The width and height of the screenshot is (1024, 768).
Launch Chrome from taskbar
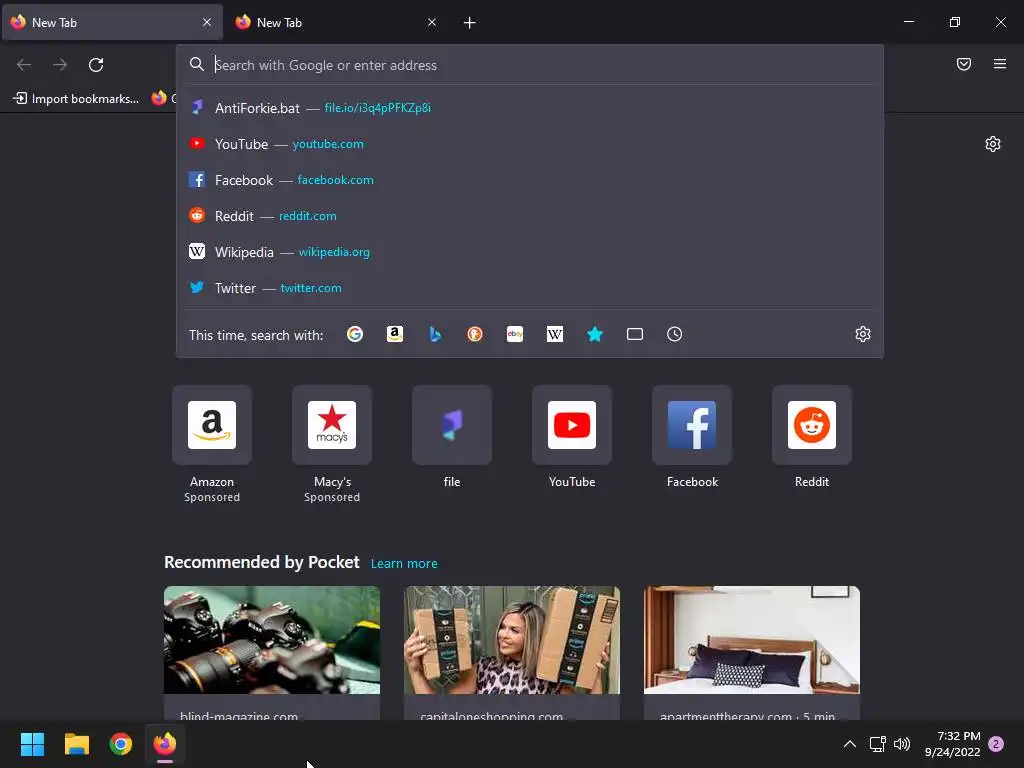click(x=121, y=744)
